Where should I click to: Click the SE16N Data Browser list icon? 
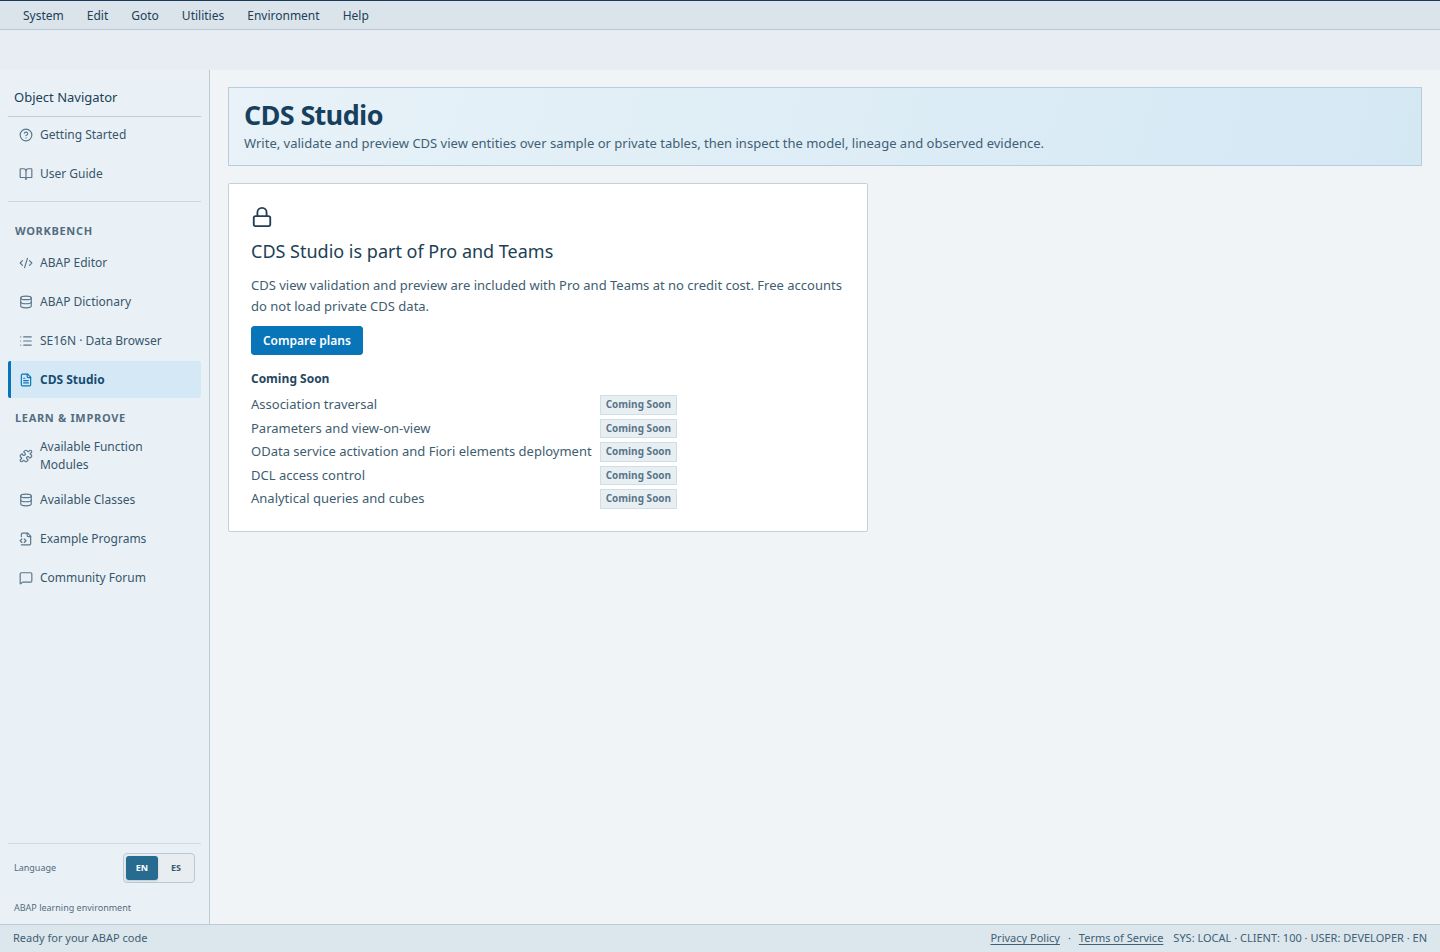(26, 341)
